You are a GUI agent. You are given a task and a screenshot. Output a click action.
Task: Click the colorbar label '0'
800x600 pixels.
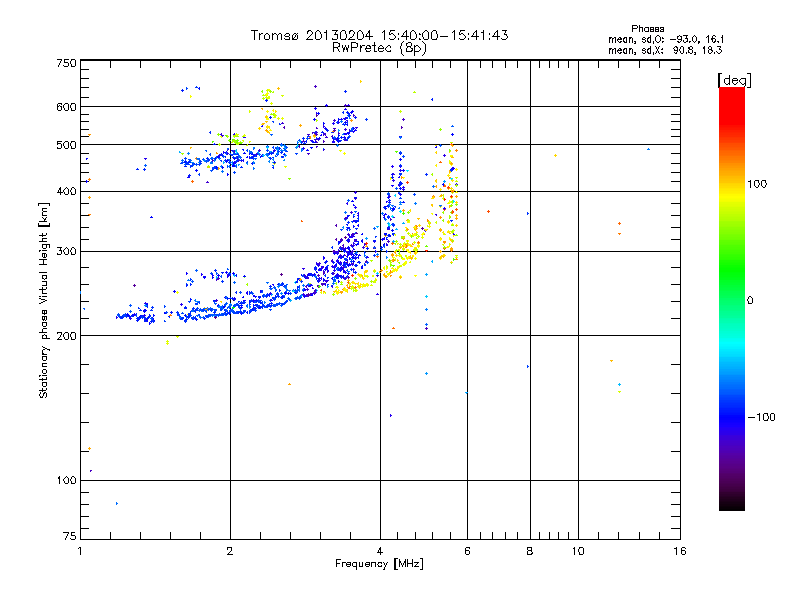(x=750, y=301)
